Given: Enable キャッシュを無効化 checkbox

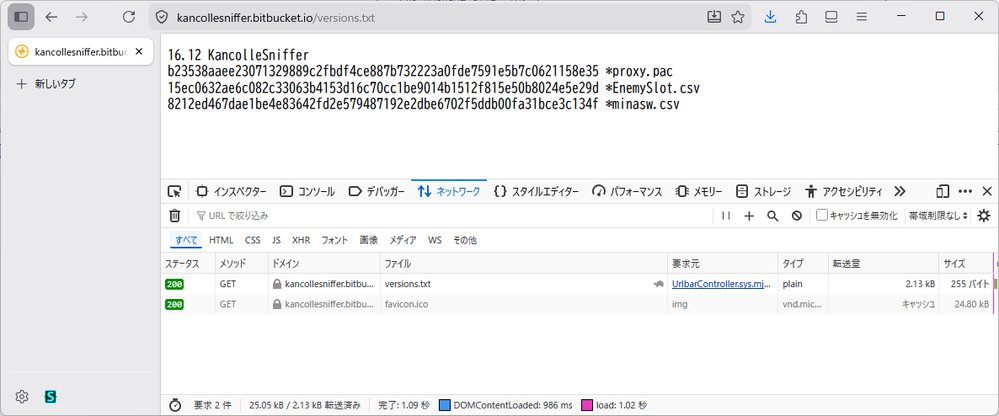Looking at the screenshot, I should pyautogui.click(x=822, y=215).
